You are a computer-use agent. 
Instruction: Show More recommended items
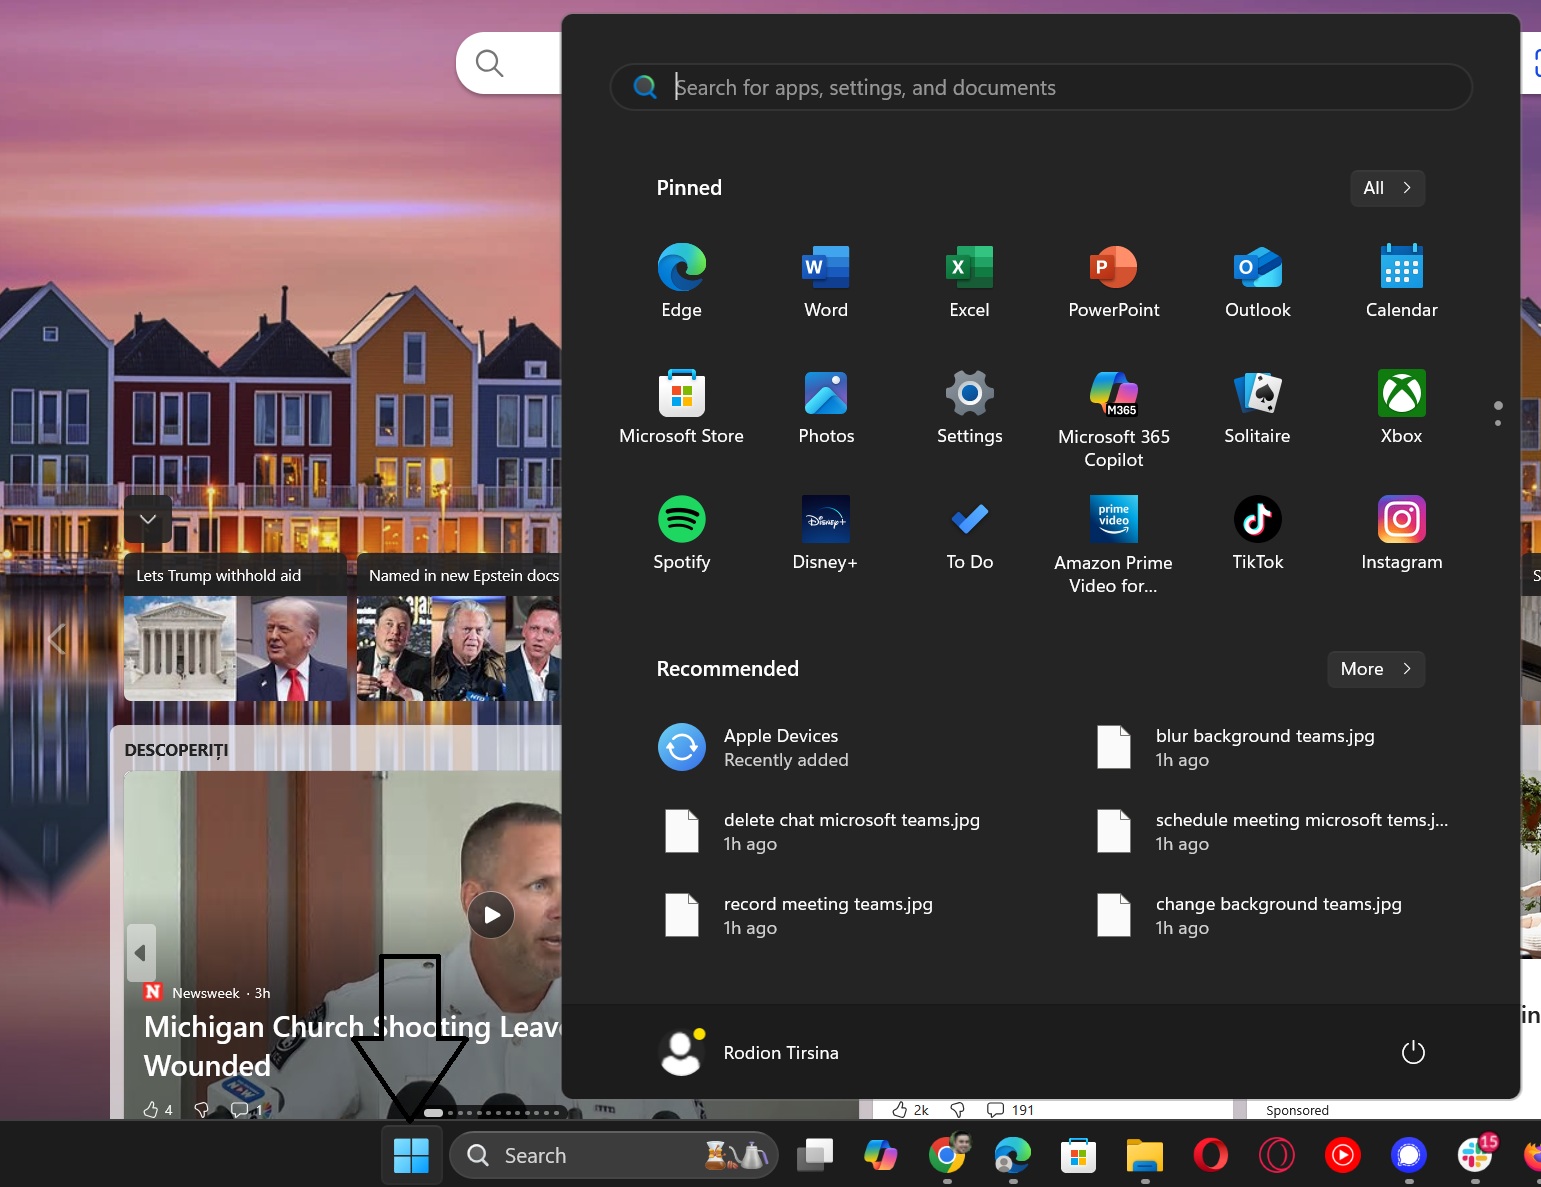(x=1375, y=669)
